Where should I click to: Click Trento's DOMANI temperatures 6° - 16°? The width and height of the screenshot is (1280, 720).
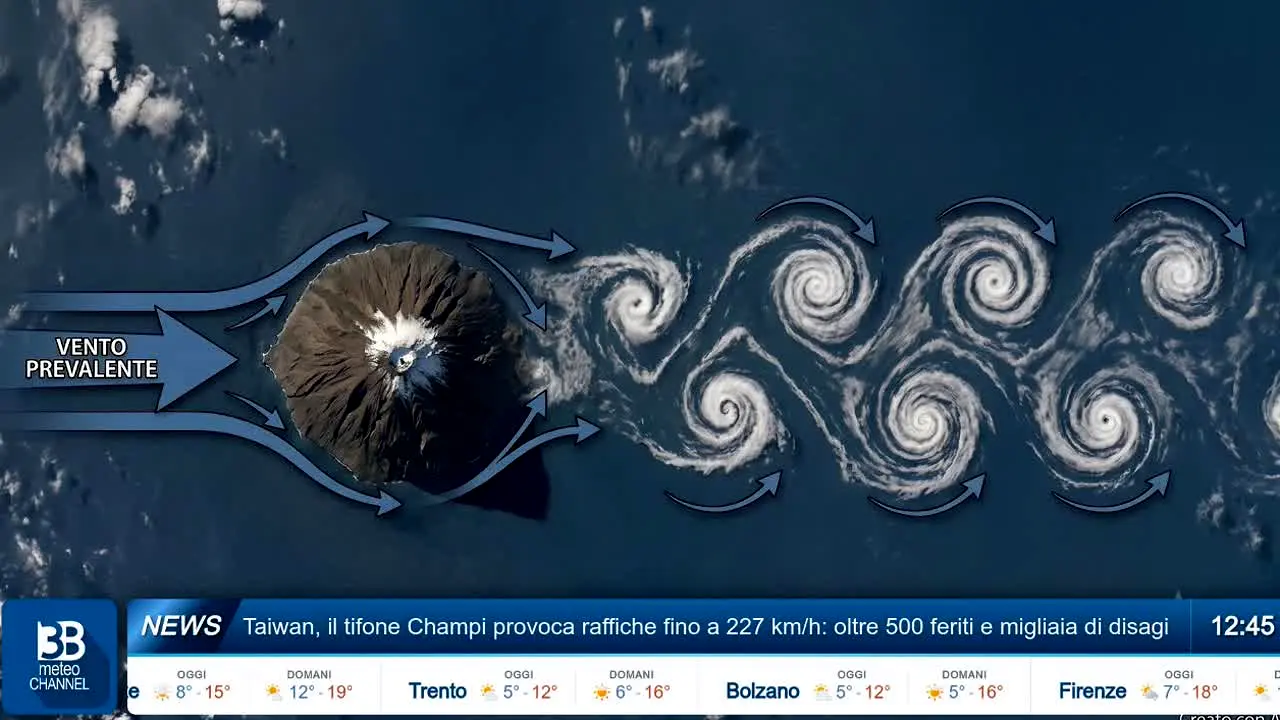tap(644, 692)
